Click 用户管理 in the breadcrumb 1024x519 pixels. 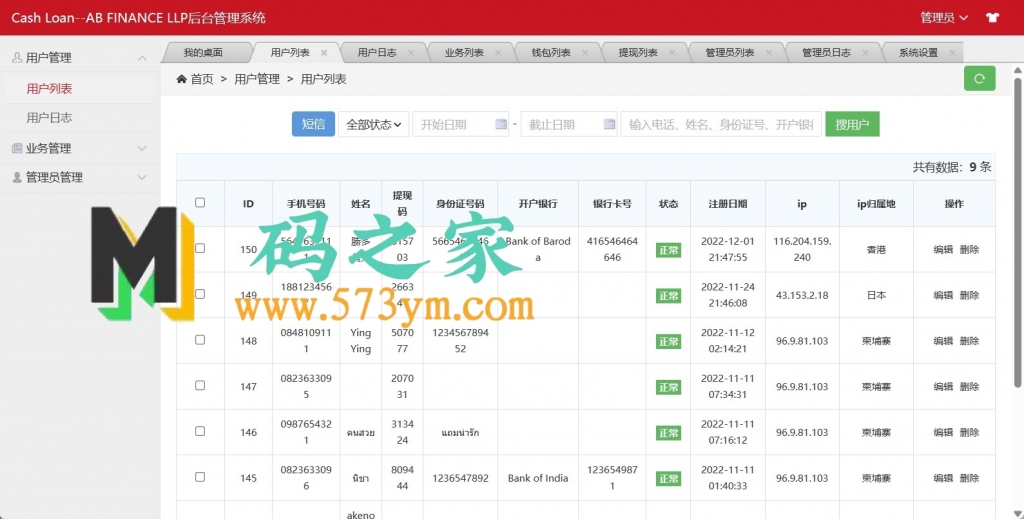click(257, 79)
